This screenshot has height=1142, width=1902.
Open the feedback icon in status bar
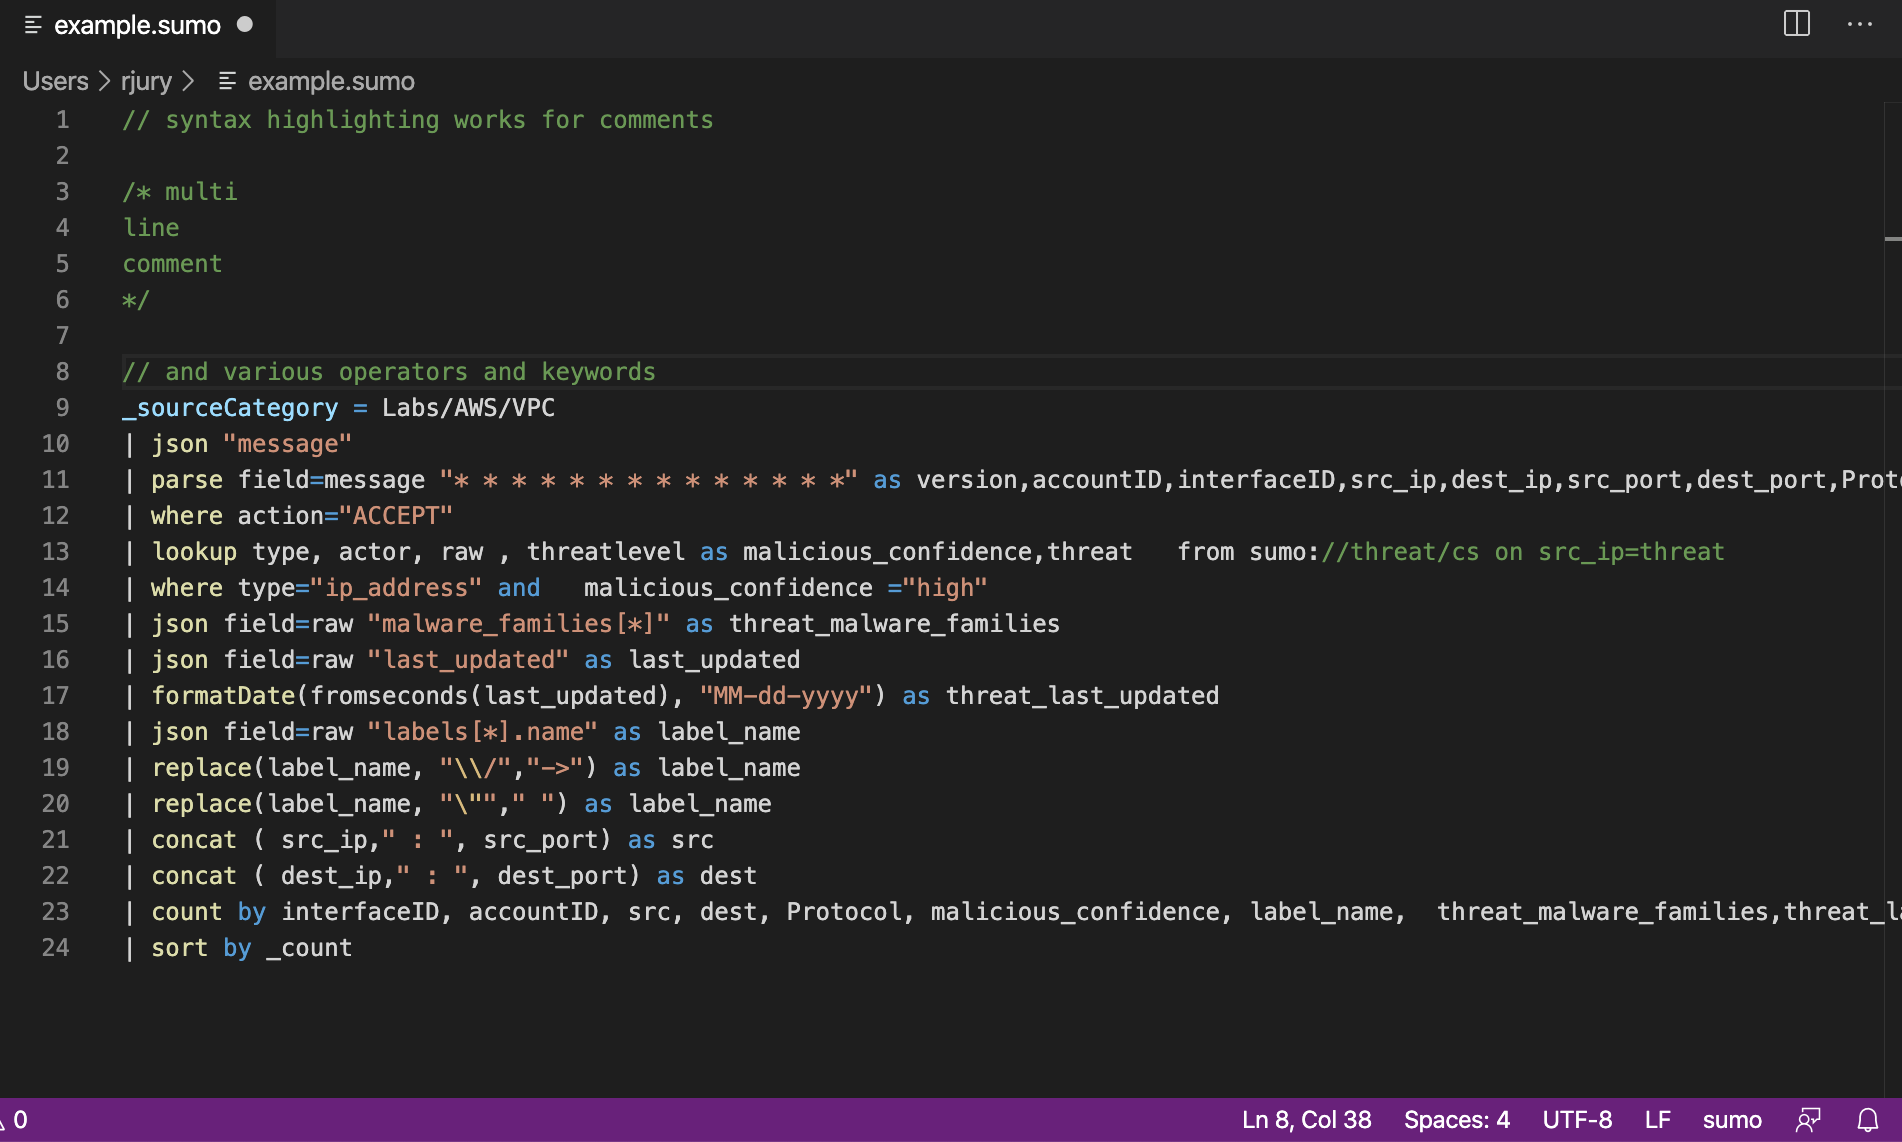[x=1808, y=1120]
